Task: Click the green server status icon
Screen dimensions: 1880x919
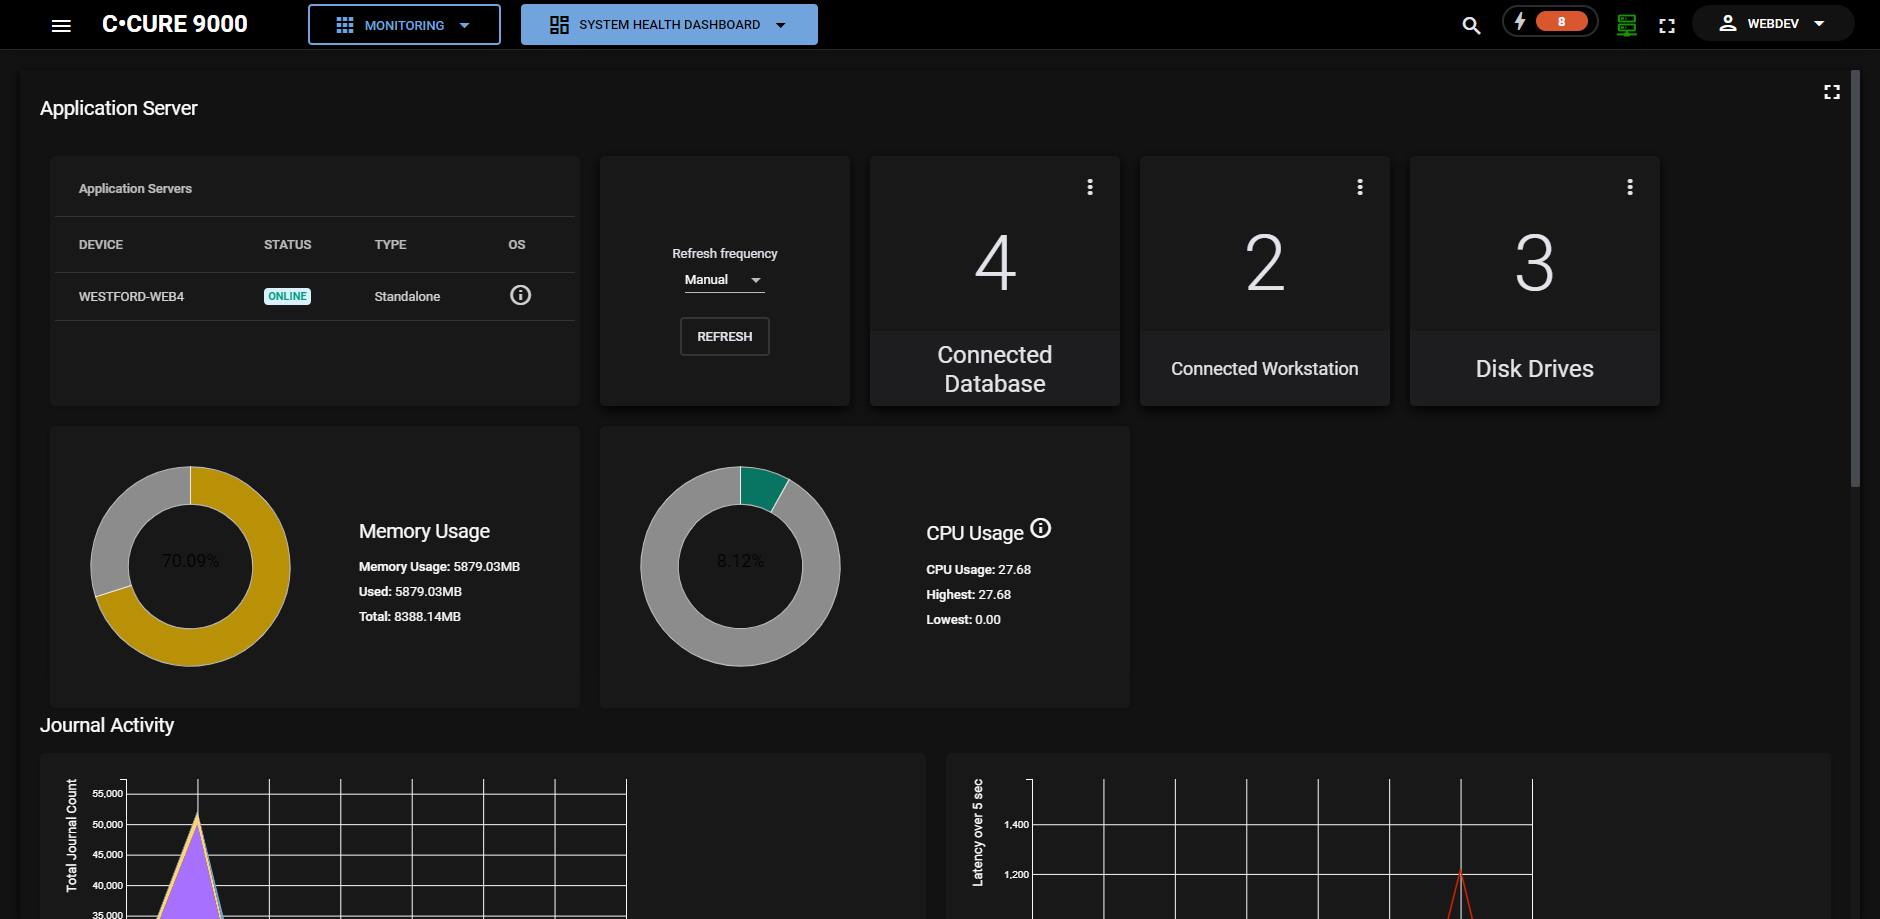Action: (x=1627, y=25)
